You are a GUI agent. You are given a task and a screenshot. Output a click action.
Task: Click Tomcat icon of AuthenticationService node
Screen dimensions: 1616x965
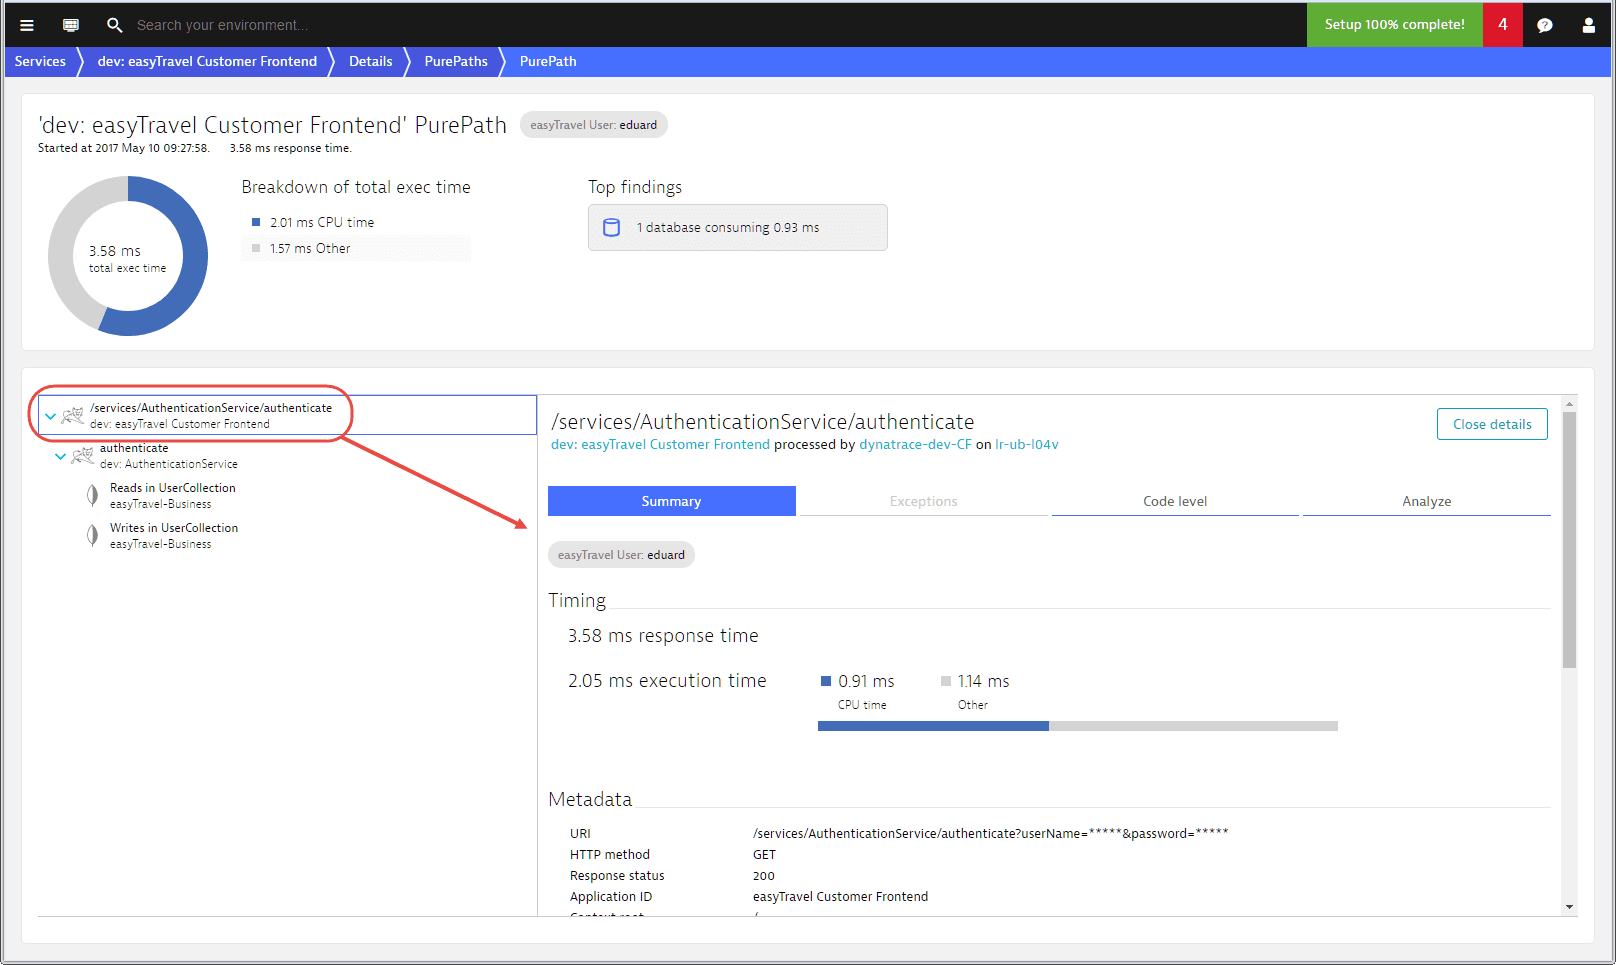[83, 455]
